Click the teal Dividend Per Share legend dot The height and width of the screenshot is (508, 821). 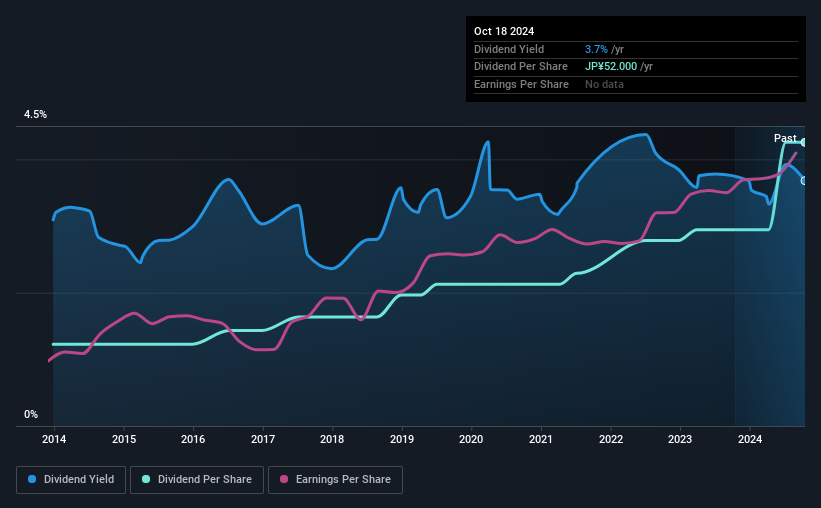(x=146, y=479)
